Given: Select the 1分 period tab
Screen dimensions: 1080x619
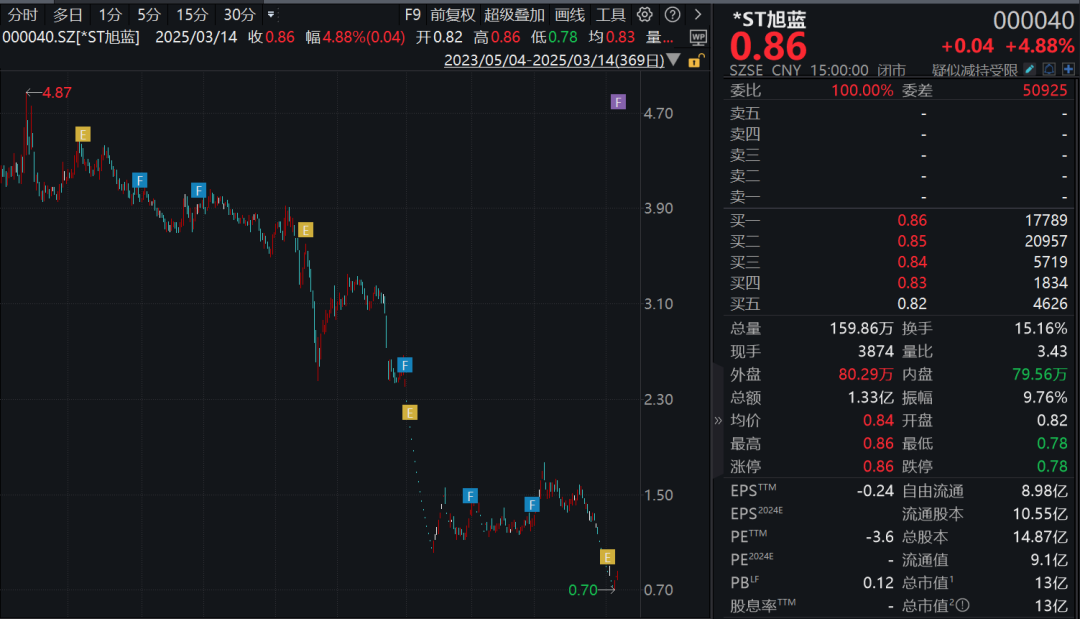Looking at the screenshot, I should click(110, 14).
